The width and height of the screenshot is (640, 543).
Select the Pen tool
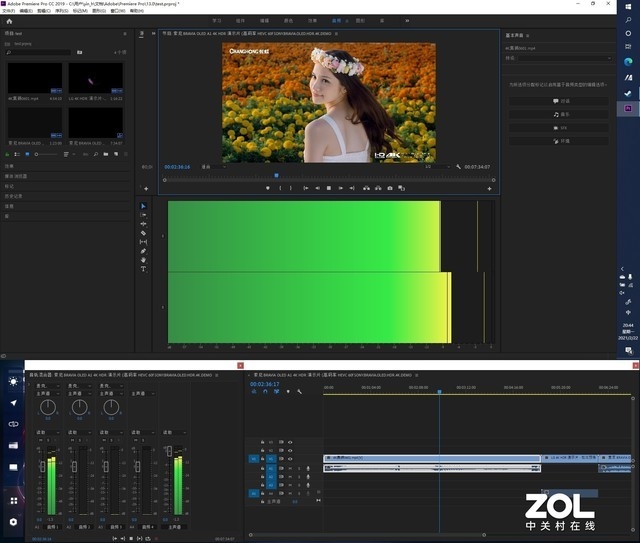click(x=143, y=251)
